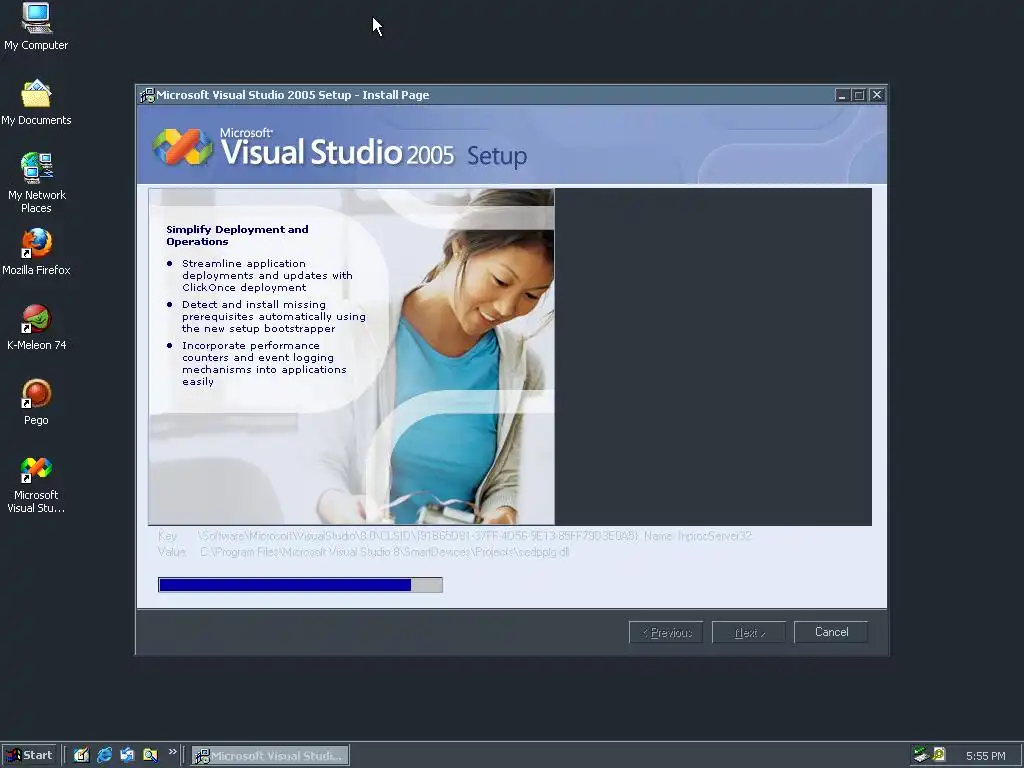Click the Visual Studio 2005 logo in banner
Screen dimensions: 1024x768
tap(183, 146)
